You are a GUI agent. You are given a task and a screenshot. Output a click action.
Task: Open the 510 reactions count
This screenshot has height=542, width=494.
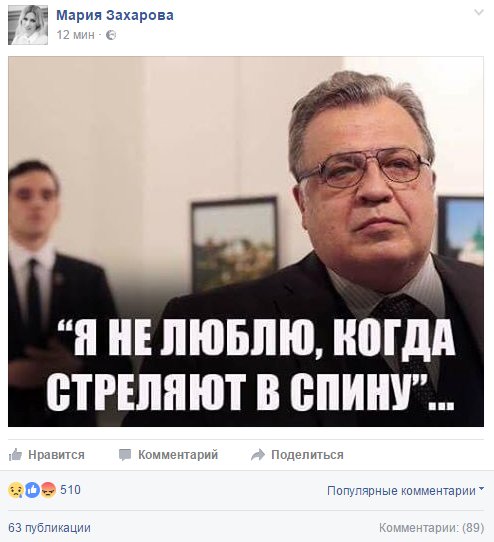tap(71, 490)
